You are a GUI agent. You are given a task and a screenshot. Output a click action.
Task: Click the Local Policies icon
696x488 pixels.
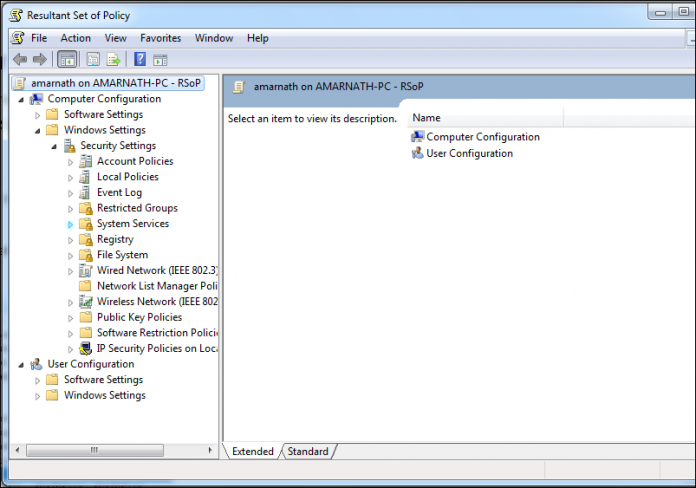pyautogui.click(x=85, y=177)
